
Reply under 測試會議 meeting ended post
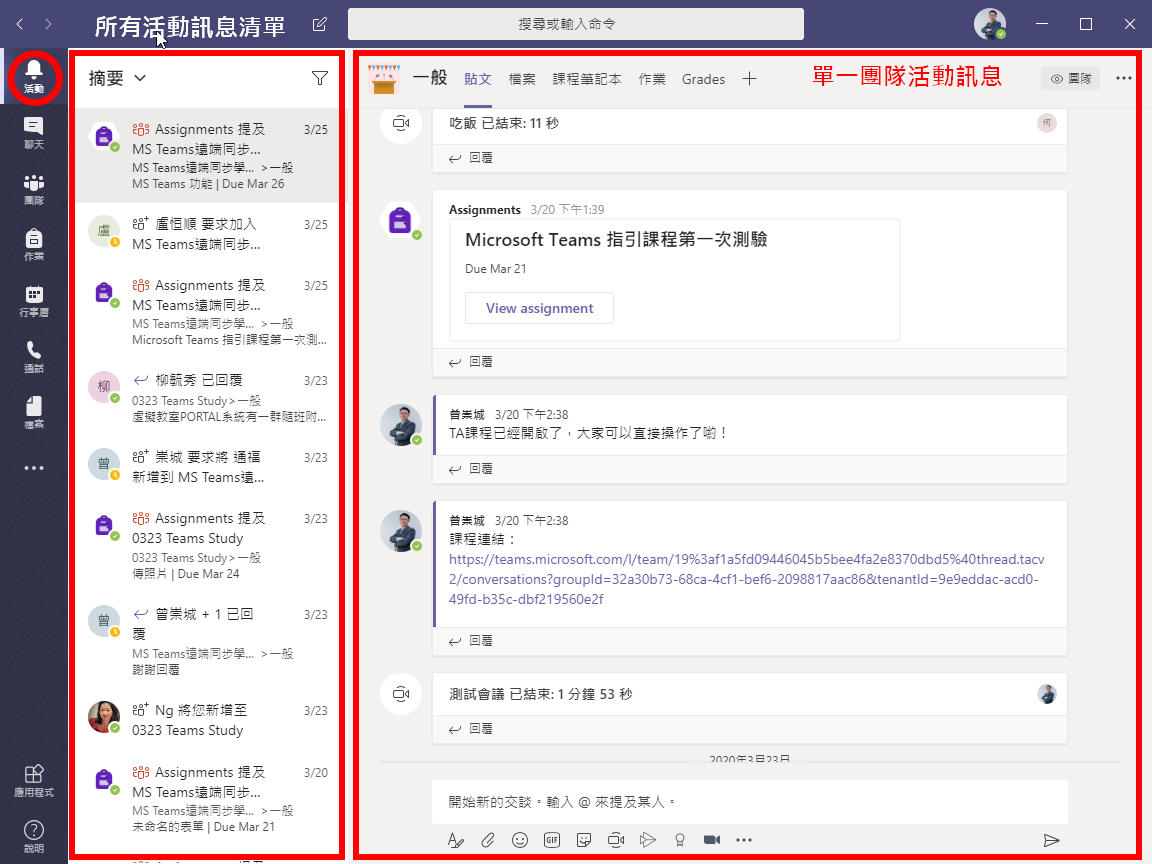pyautogui.click(x=470, y=729)
